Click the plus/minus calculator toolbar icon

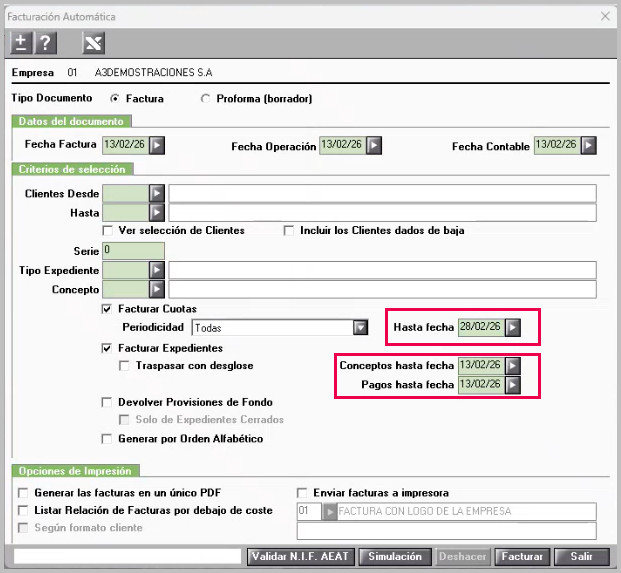coord(21,43)
